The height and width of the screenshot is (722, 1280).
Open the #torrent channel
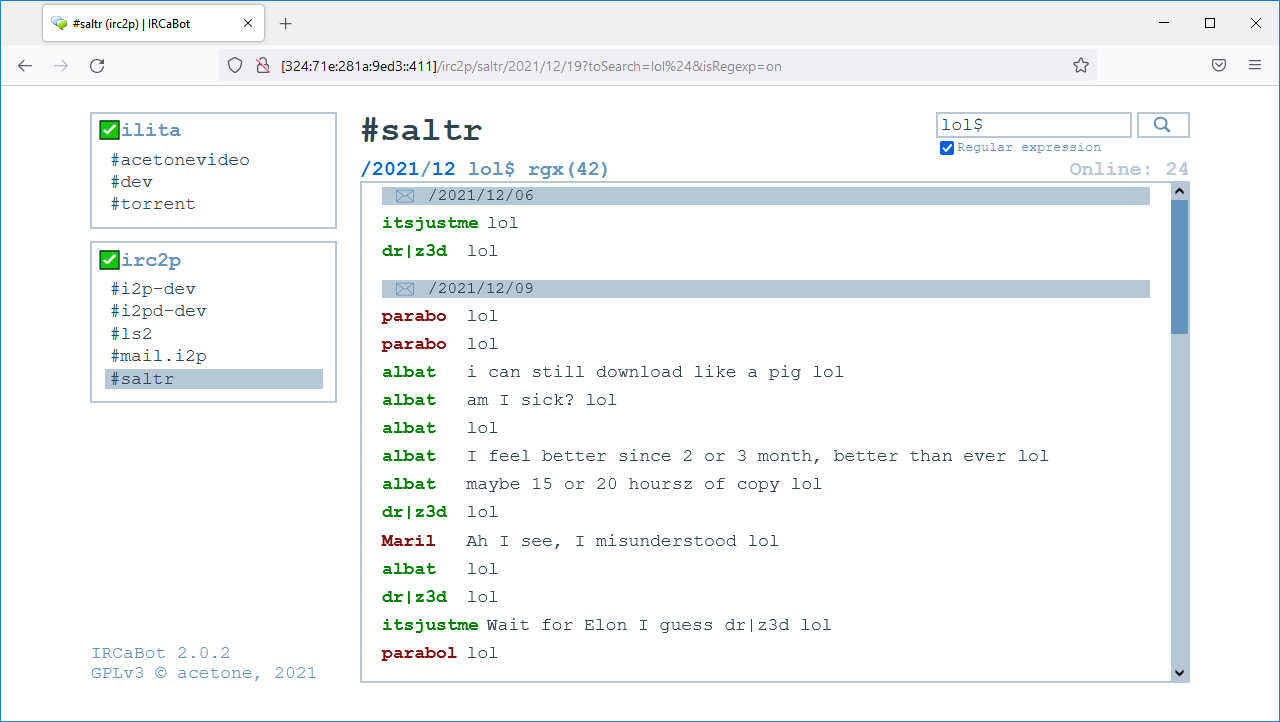pos(153,204)
